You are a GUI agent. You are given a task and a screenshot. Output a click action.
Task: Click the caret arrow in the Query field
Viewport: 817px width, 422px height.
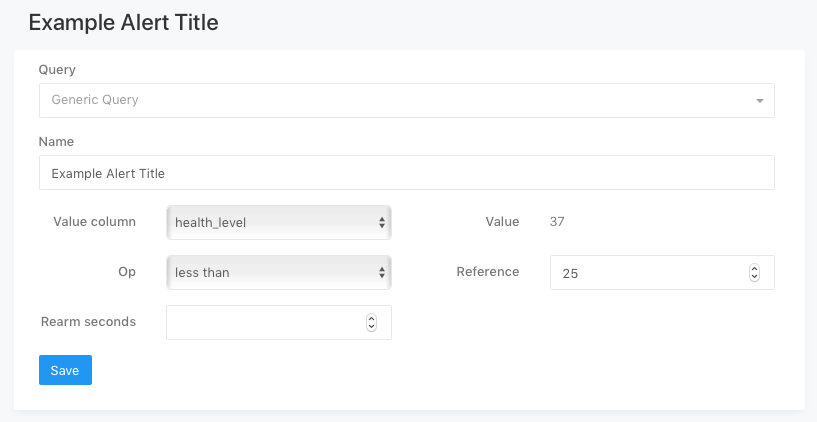[759, 101]
